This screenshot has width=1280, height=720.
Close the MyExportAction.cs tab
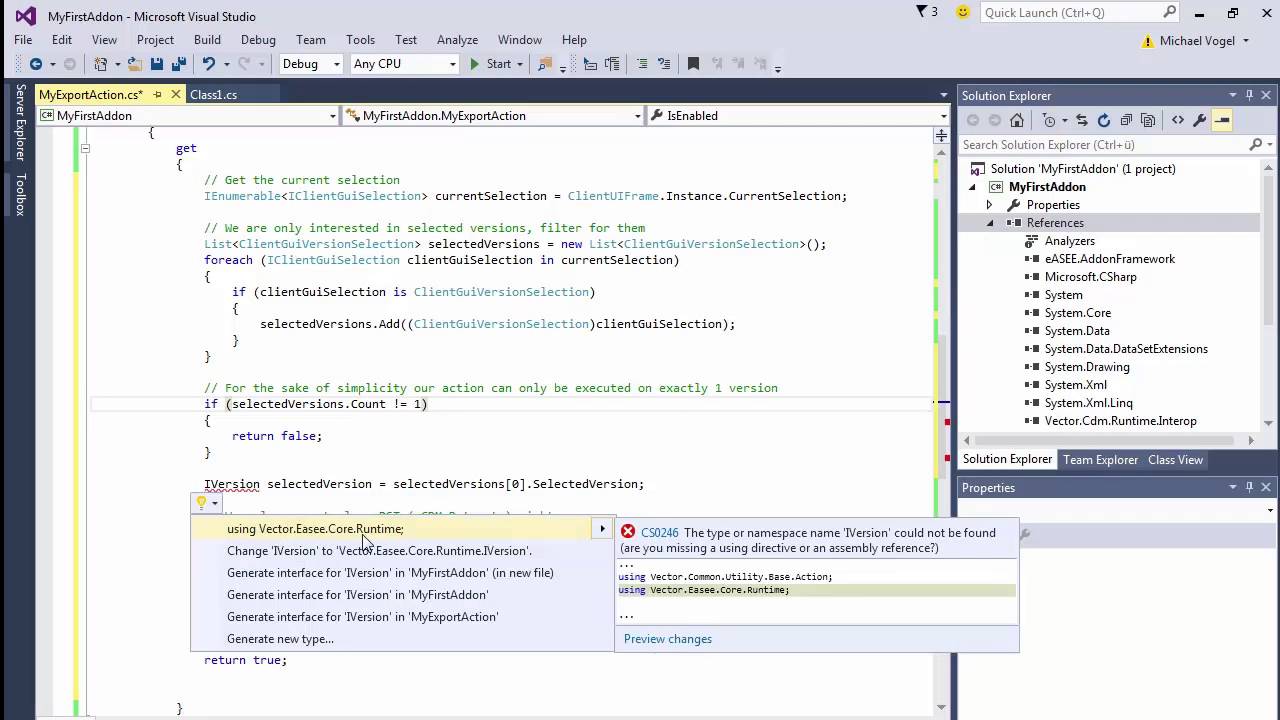tap(176, 95)
